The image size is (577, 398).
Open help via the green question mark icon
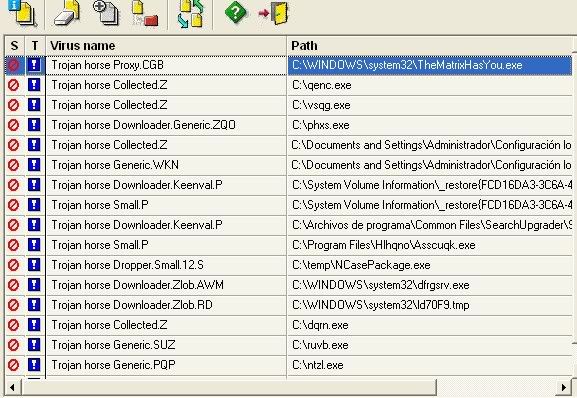[x=236, y=12]
